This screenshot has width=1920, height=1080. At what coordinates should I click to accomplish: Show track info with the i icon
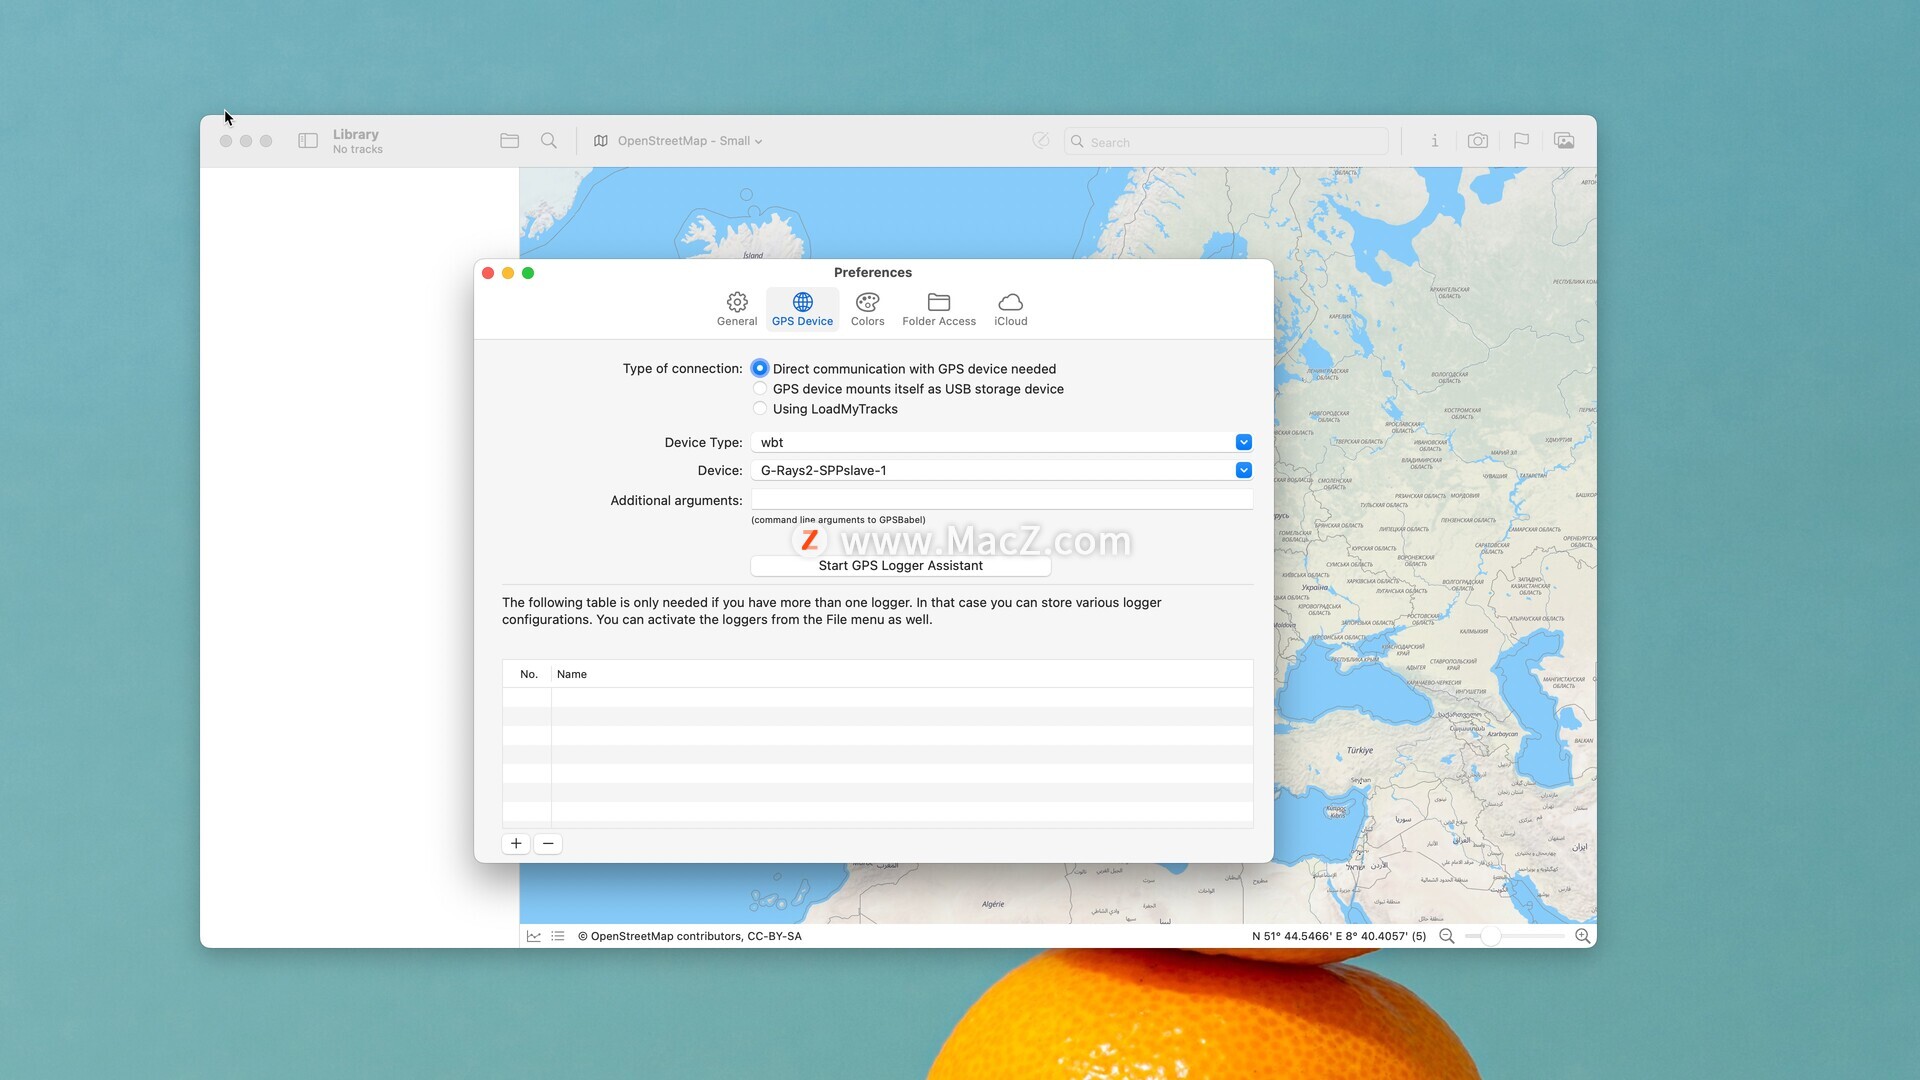coord(1434,141)
